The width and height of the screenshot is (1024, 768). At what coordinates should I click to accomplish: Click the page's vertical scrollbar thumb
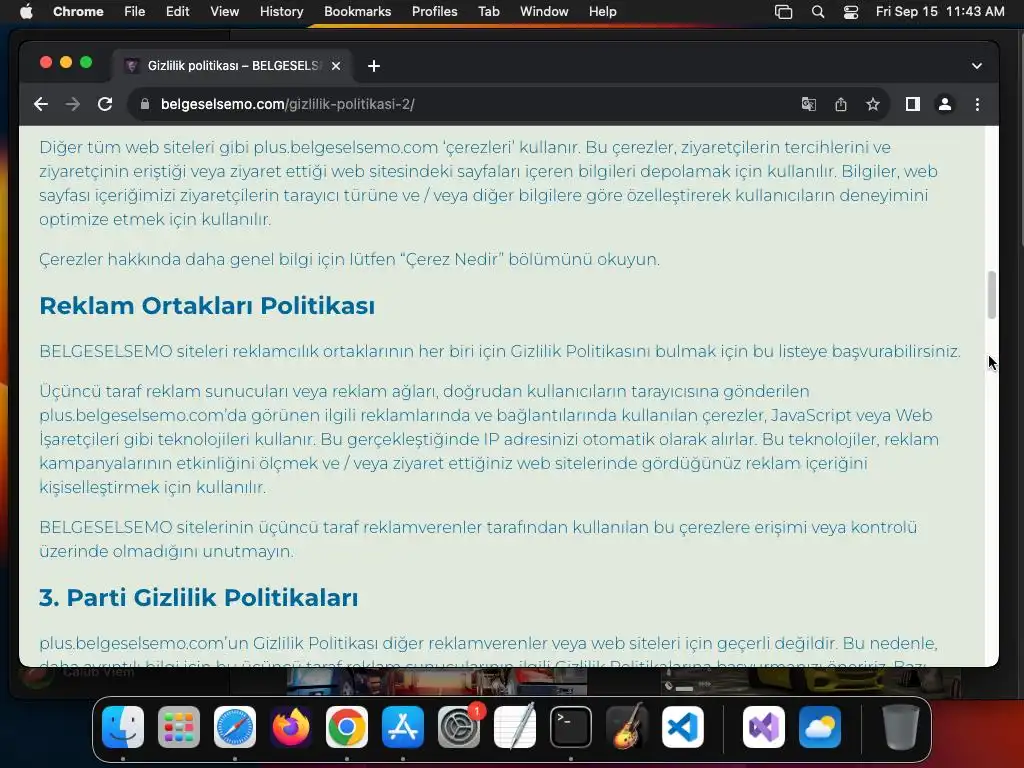[x=991, y=295]
